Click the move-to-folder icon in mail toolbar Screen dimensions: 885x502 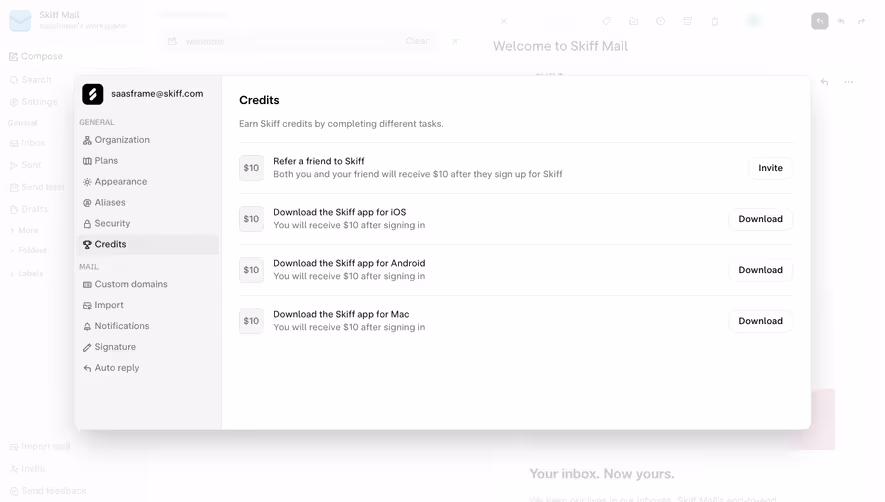tap(633, 21)
